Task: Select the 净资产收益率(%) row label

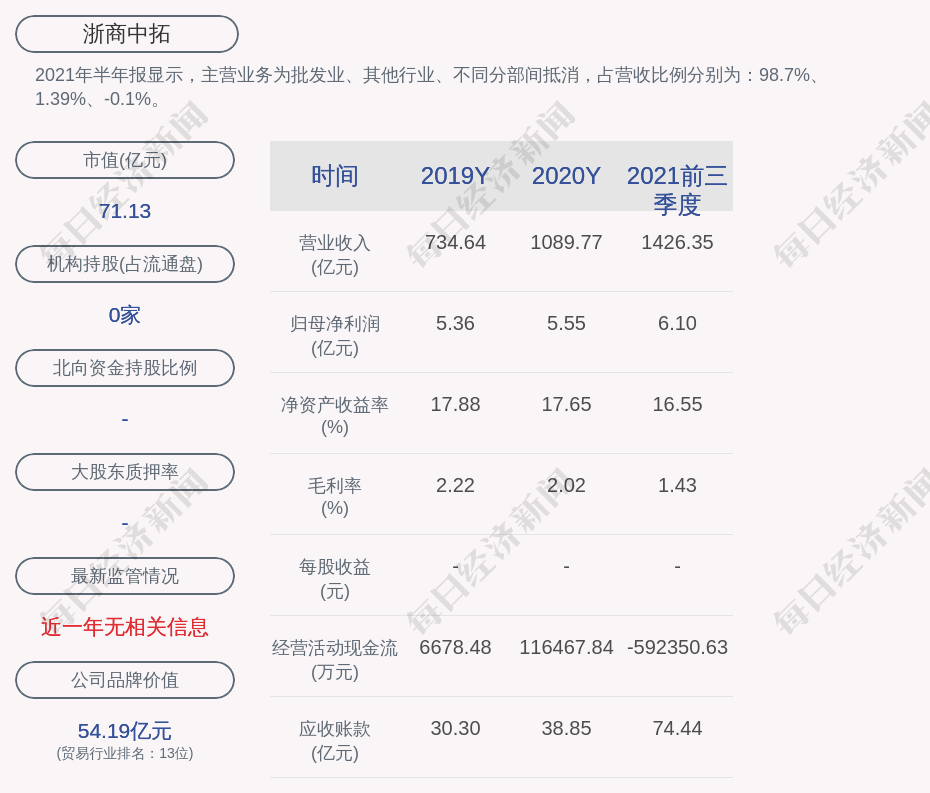Action: tap(335, 416)
